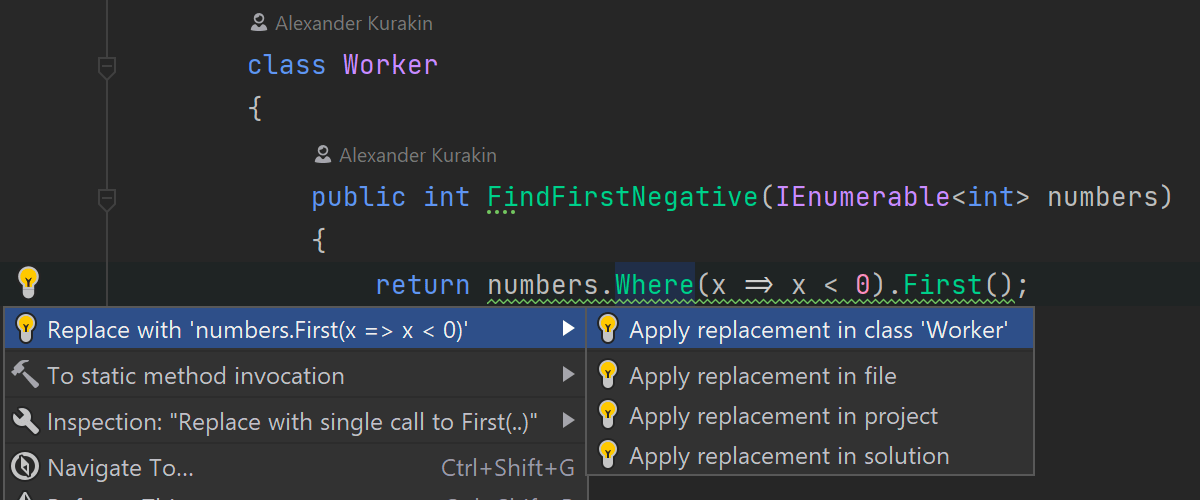Click the lightbulb quick-fix icon in gutter
Screen dimensions: 1200x500
pyautogui.click(x=28, y=281)
